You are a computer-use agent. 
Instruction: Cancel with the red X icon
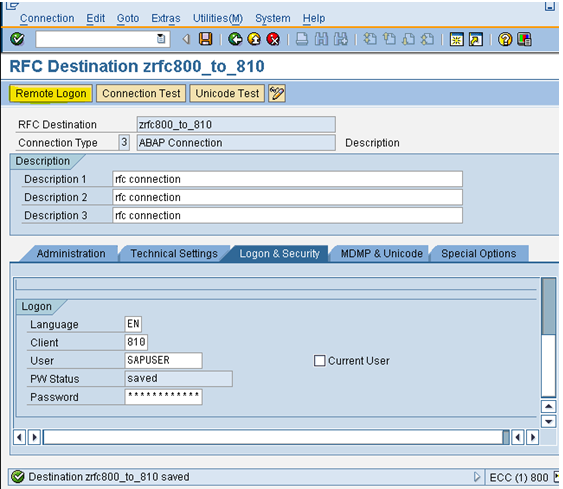(x=273, y=39)
